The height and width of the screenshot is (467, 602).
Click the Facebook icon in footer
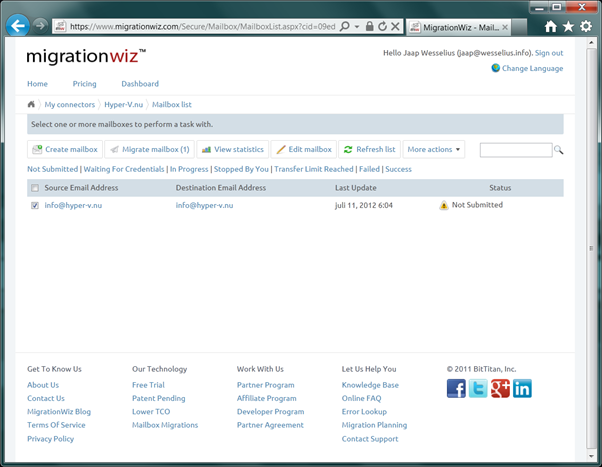(x=456, y=389)
